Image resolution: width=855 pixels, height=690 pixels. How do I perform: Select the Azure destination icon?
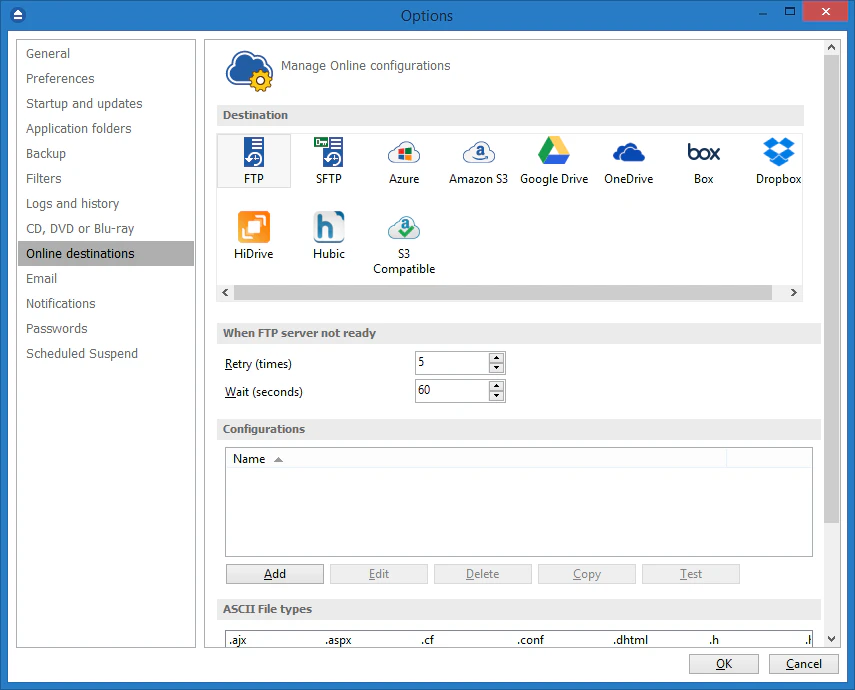point(404,160)
